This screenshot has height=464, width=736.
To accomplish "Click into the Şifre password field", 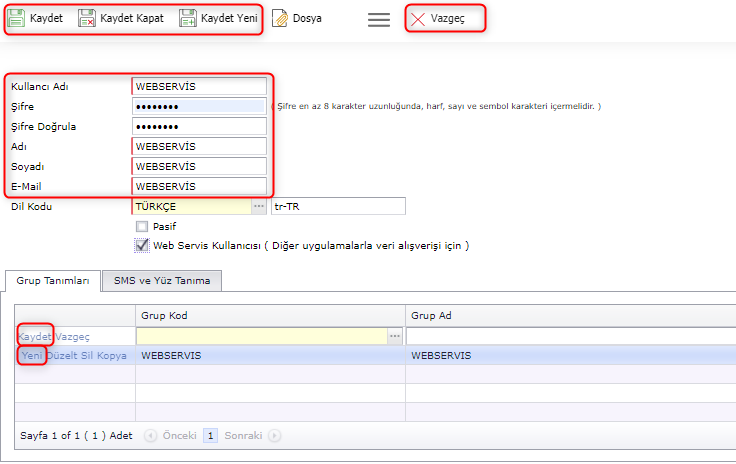I will (x=199, y=106).
